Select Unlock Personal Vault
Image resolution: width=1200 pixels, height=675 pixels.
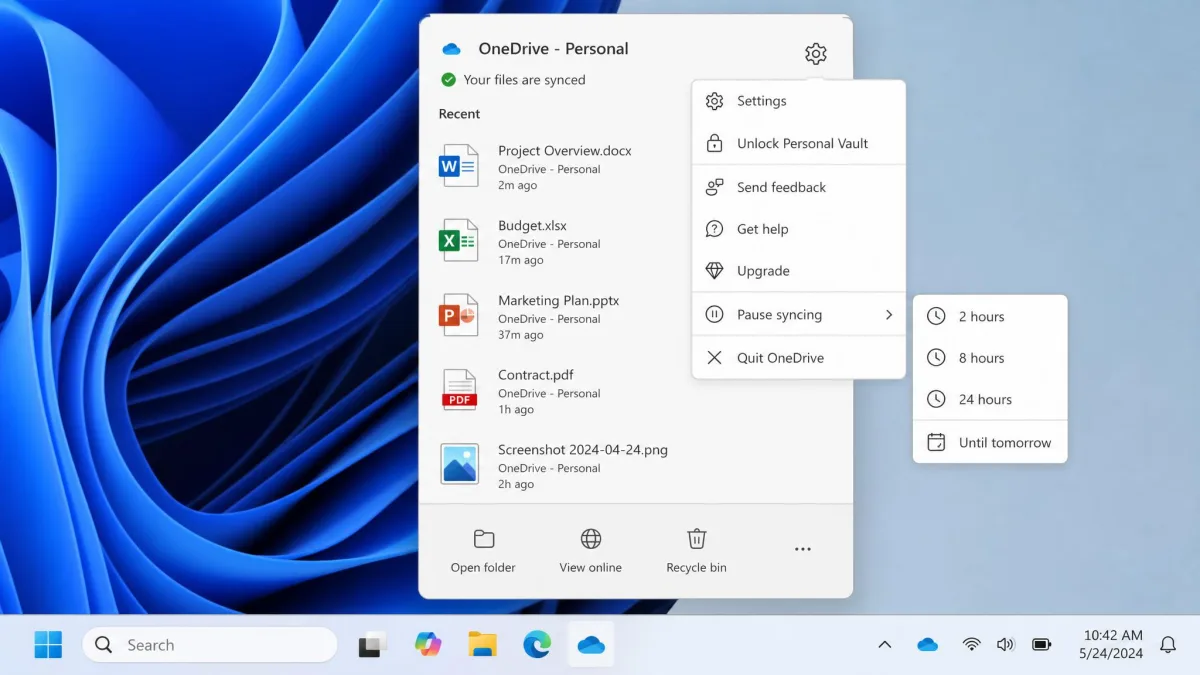(799, 143)
